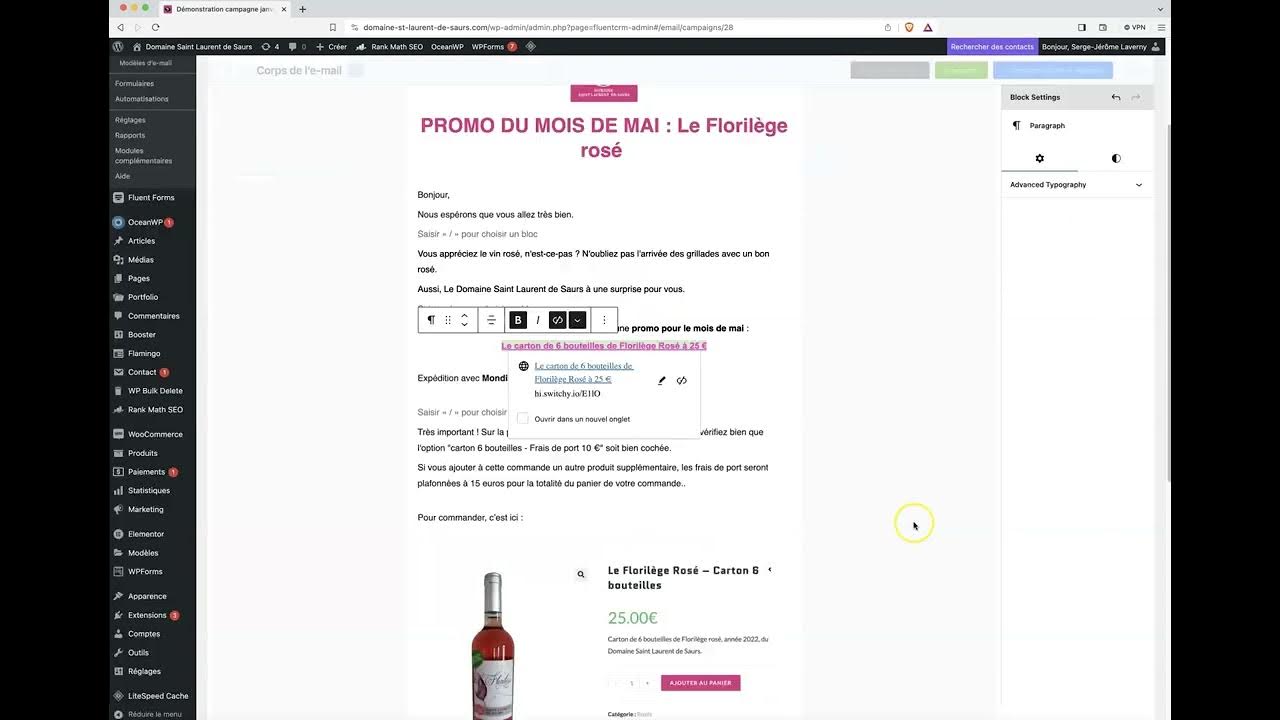Open text alignment options
Image resolution: width=1280 pixels, height=720 pixels.
coord(491,320)
